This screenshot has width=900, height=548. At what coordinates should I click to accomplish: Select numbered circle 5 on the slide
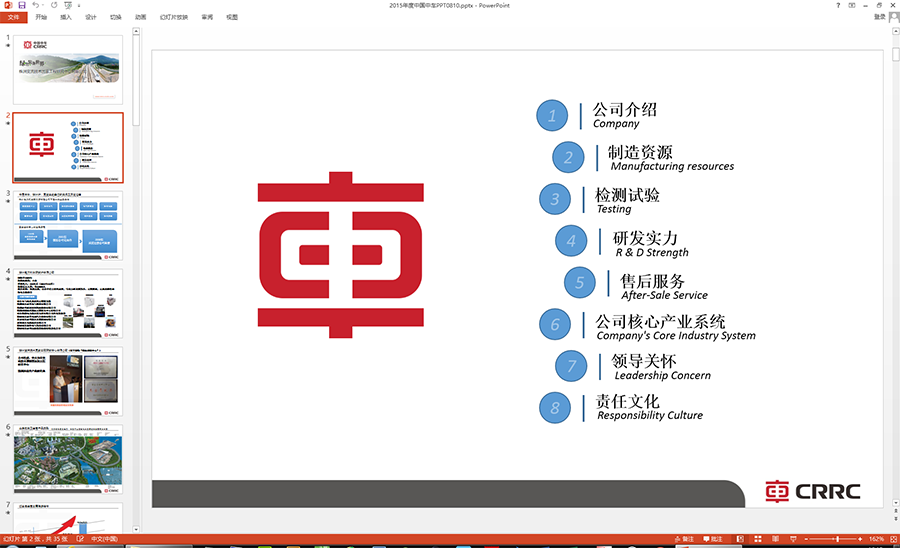(579, 282)
